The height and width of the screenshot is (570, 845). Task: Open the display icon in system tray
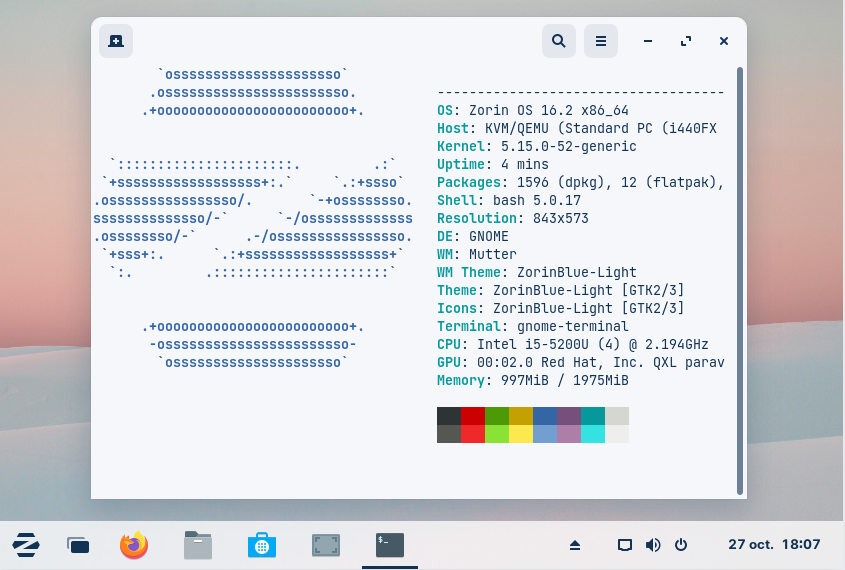pyautogui.click(x=625, y=545)
